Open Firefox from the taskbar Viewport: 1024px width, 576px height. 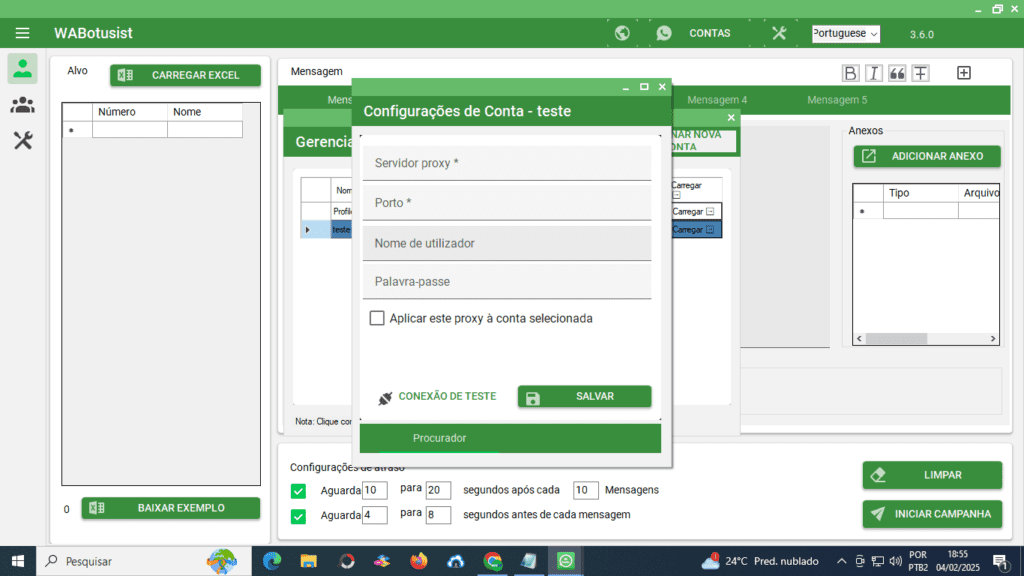[419, 561]
